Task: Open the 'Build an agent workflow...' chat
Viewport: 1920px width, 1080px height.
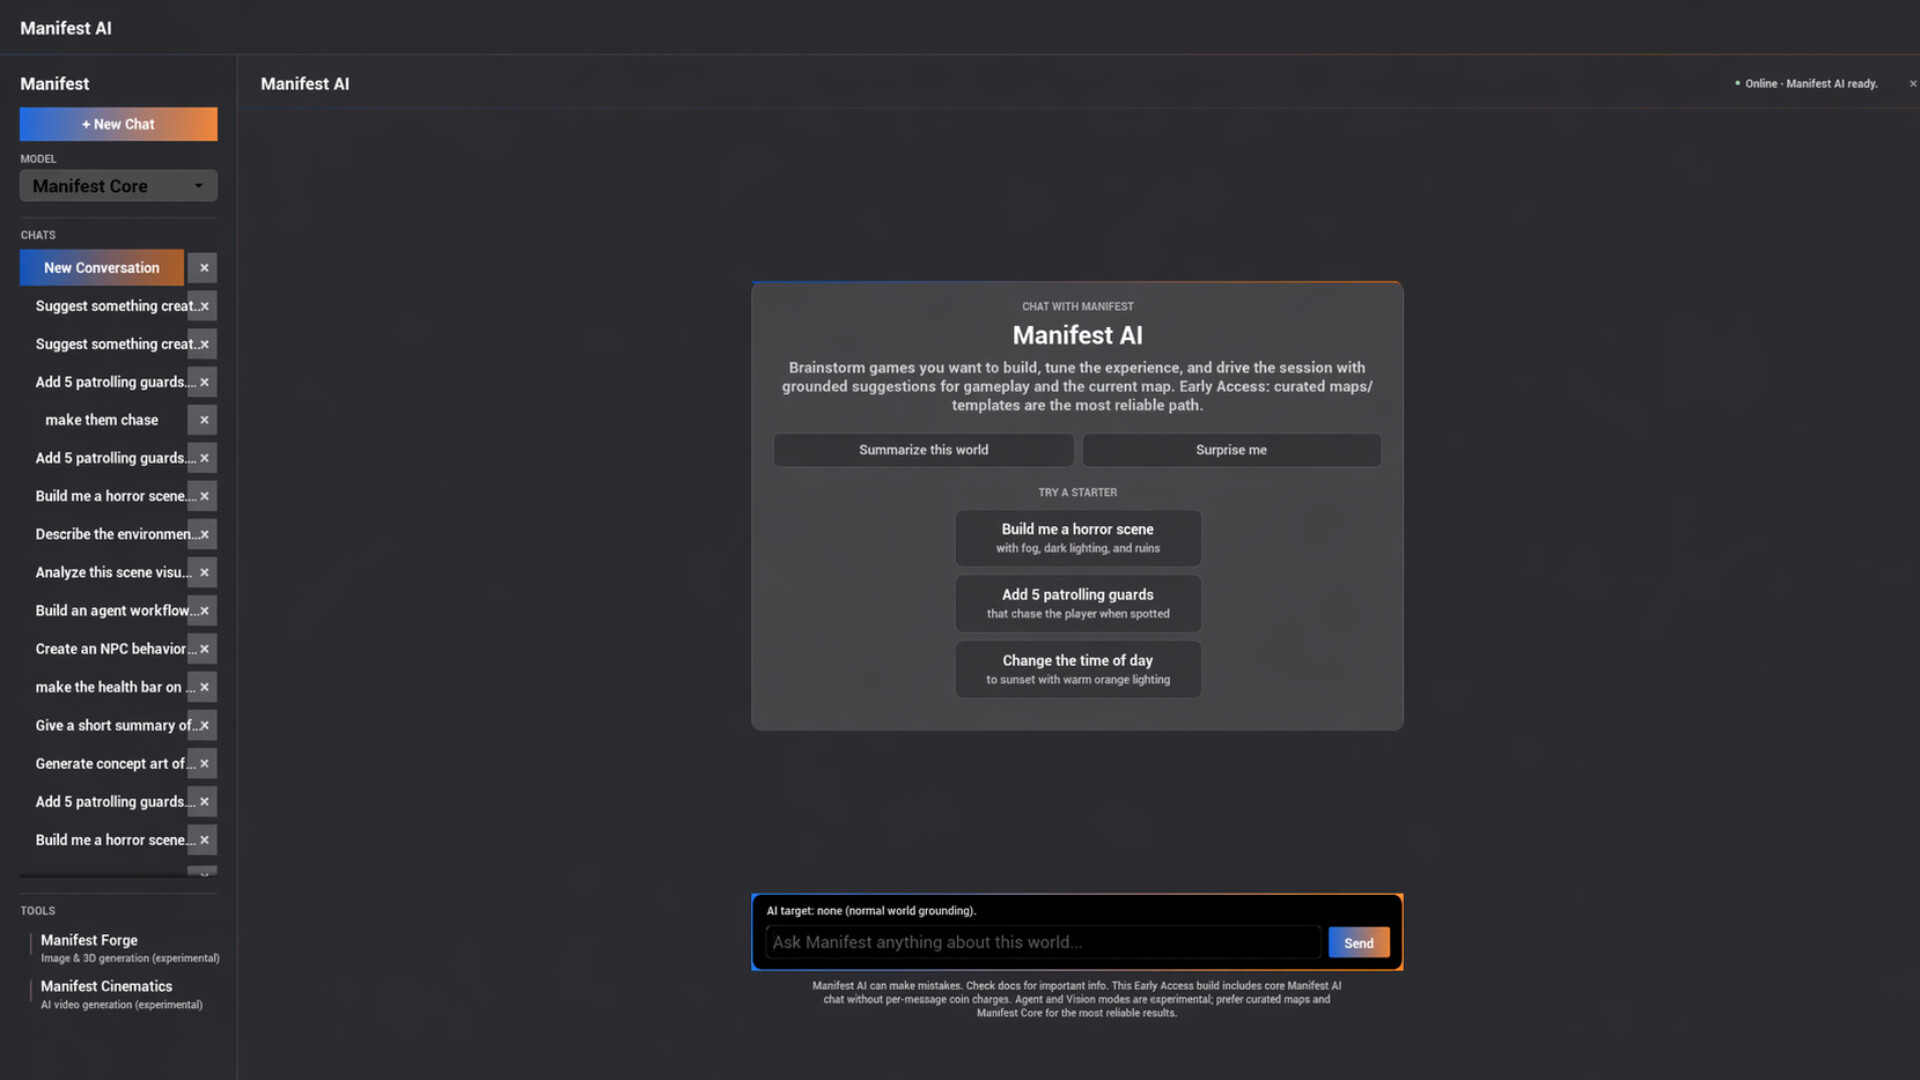Action: point(102,611)
